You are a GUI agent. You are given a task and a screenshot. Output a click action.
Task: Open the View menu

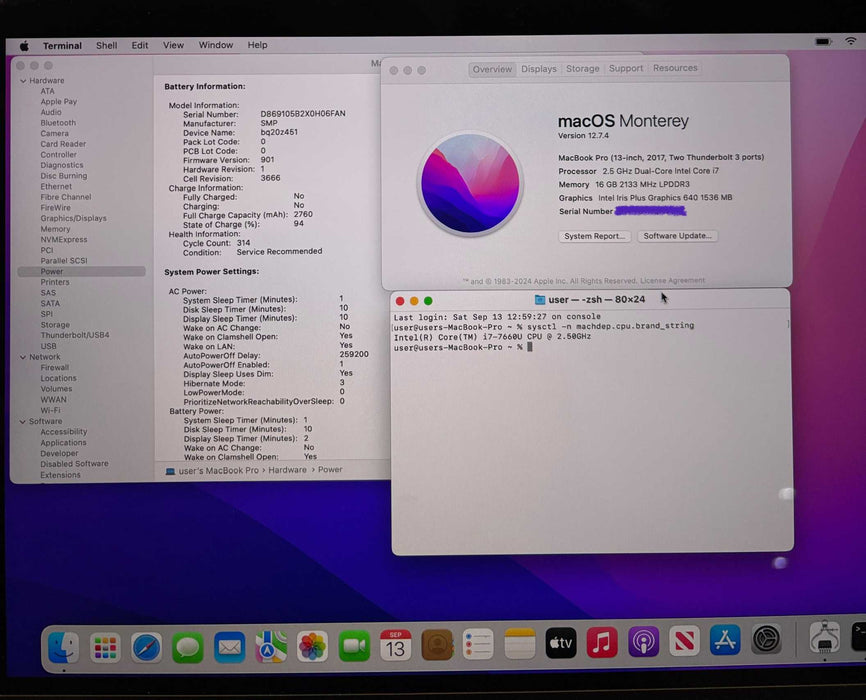tap(173, 45)
